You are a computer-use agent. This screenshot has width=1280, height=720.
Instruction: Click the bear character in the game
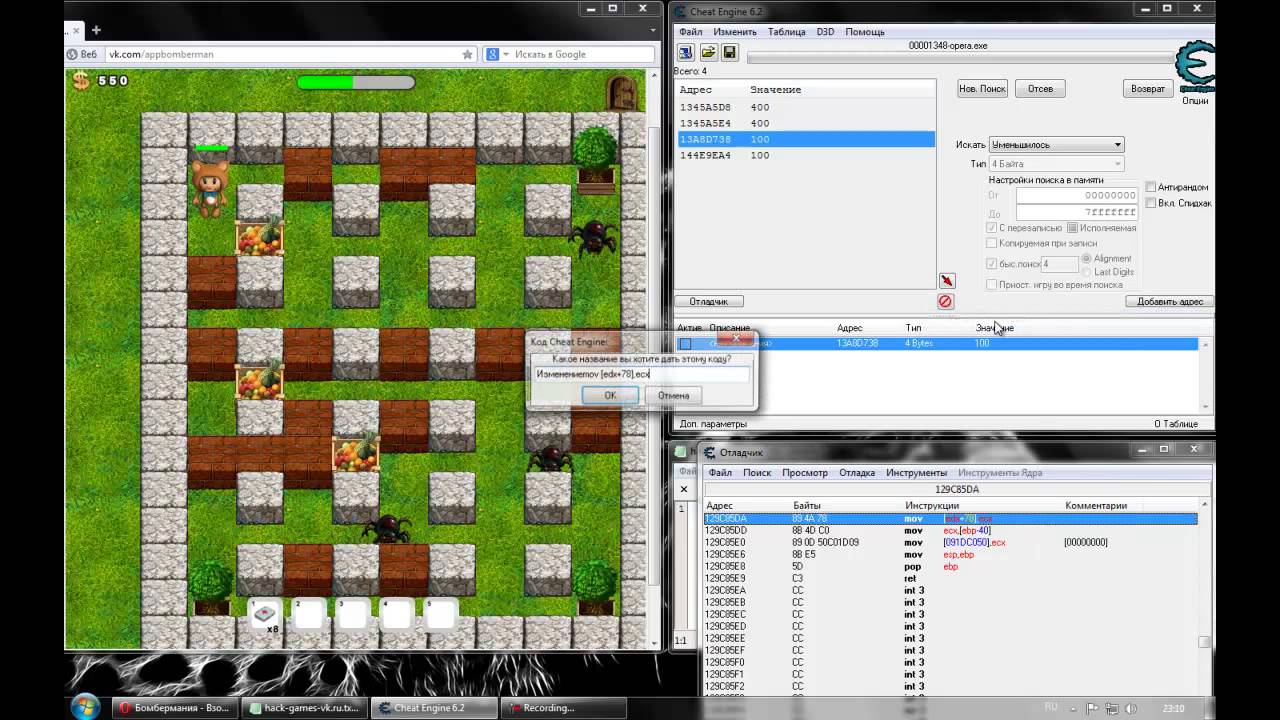coord(210,187)
